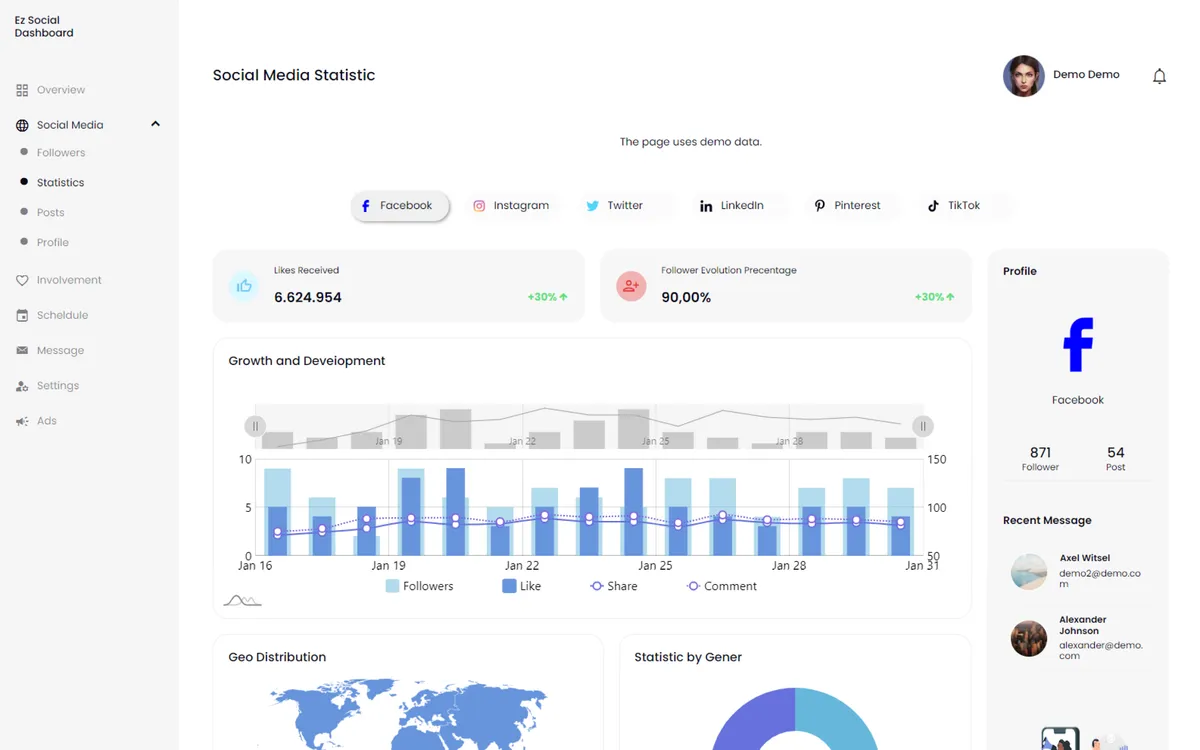Click the world map in Geo Distribution
This screenshot has width=1200, height=750.
click(x=410, y=714)
